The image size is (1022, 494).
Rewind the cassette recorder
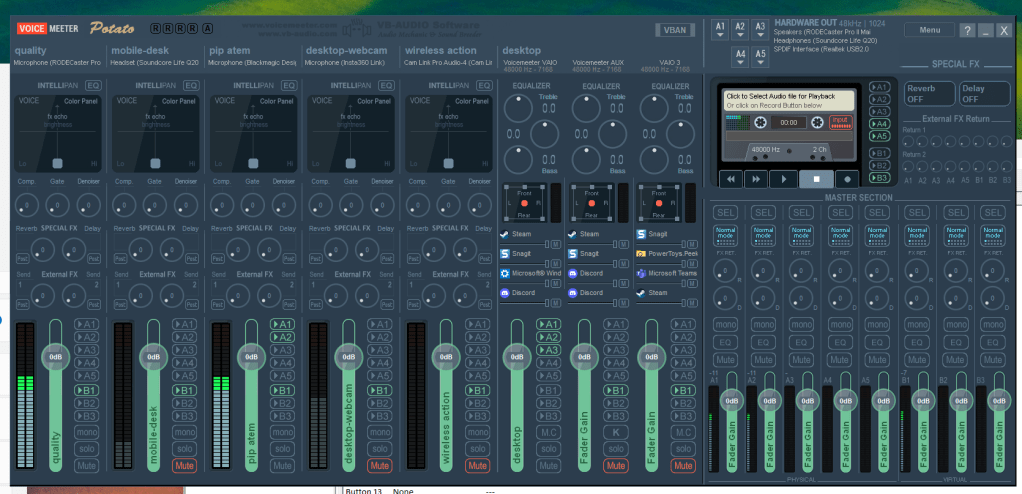click(731, 179)
